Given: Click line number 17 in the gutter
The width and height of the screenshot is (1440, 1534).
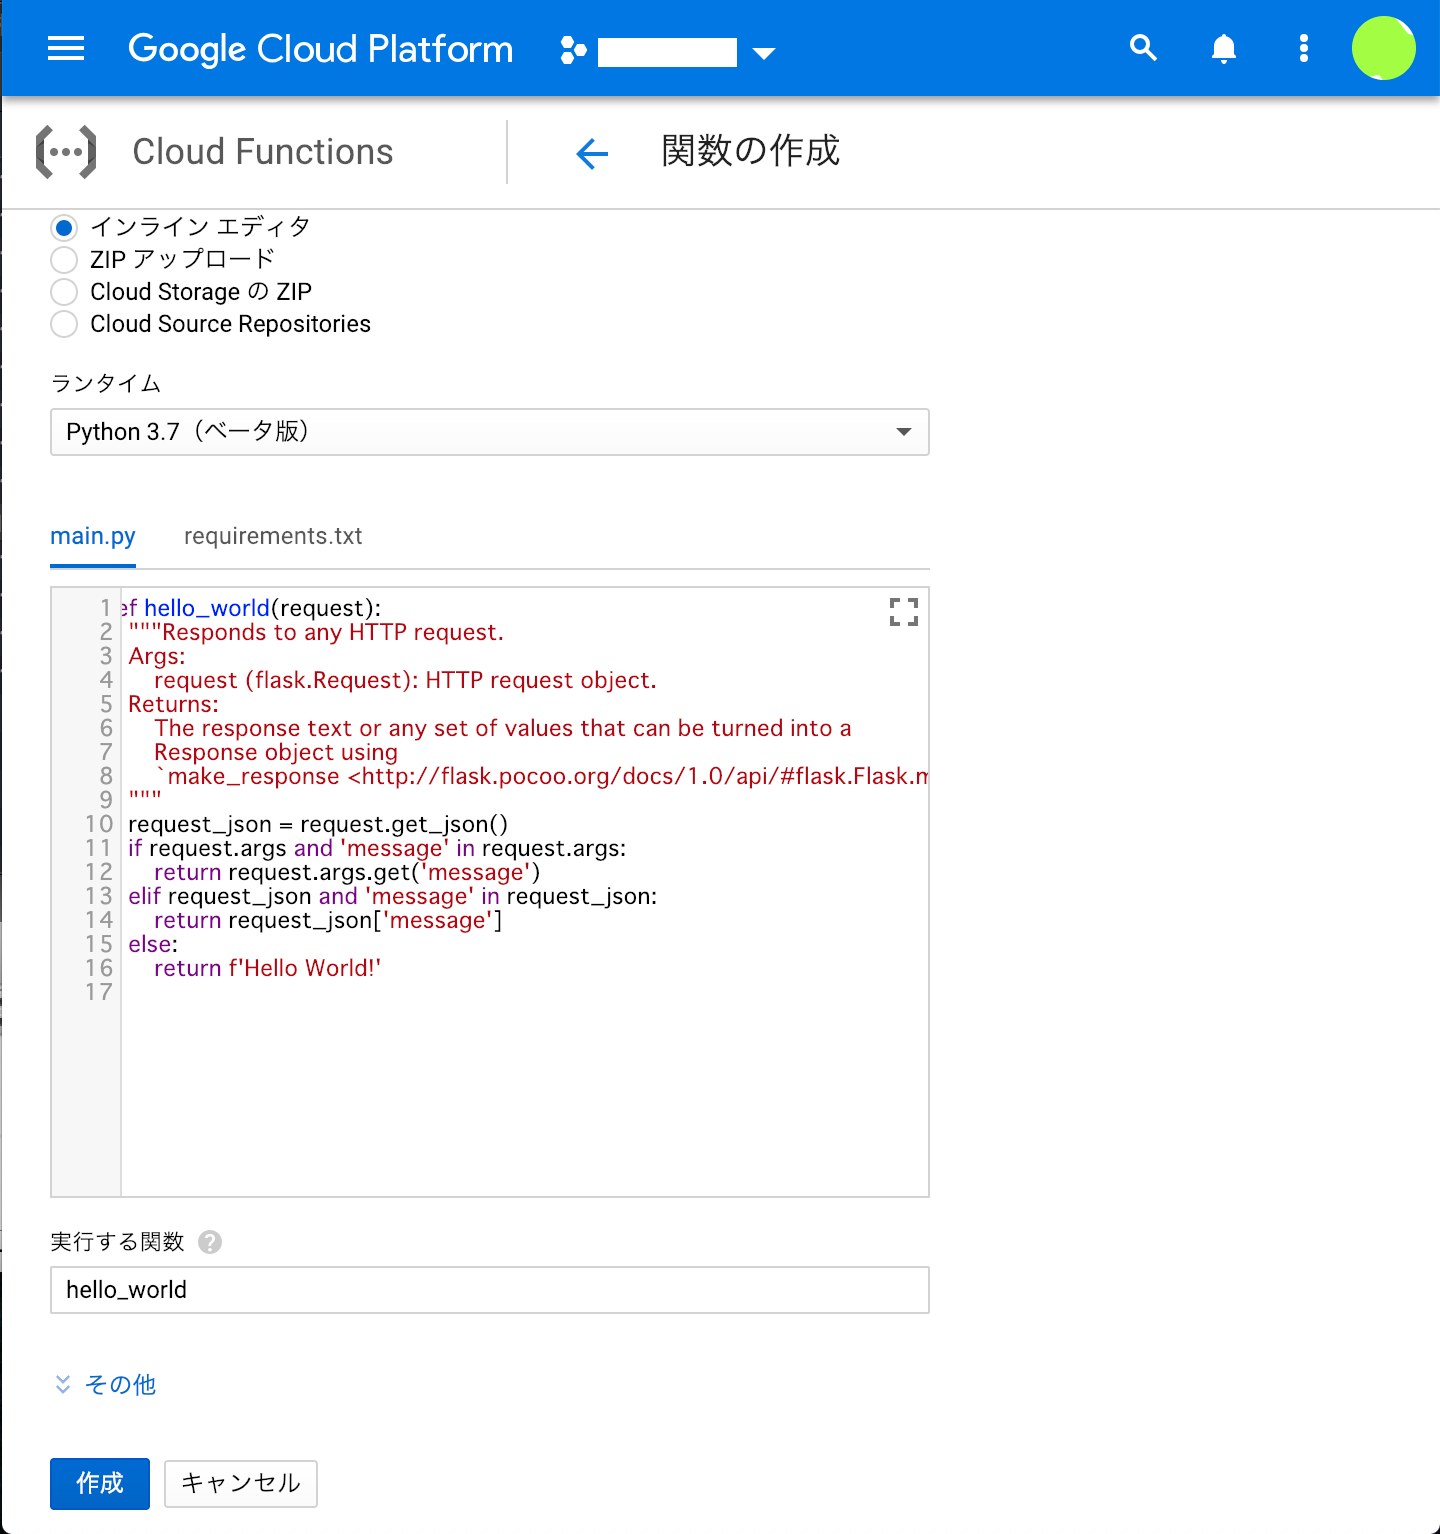Looking at the screenshot, I should (x=99, y=992).
